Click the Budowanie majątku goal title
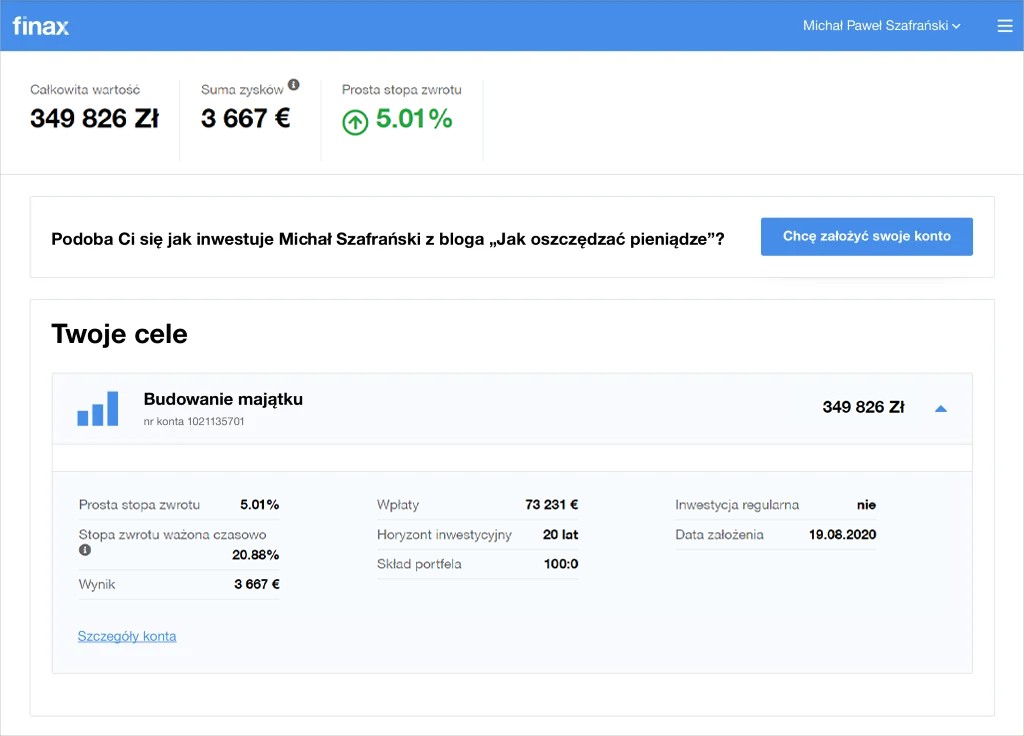 pyautogui.click(x=223, y=399)
